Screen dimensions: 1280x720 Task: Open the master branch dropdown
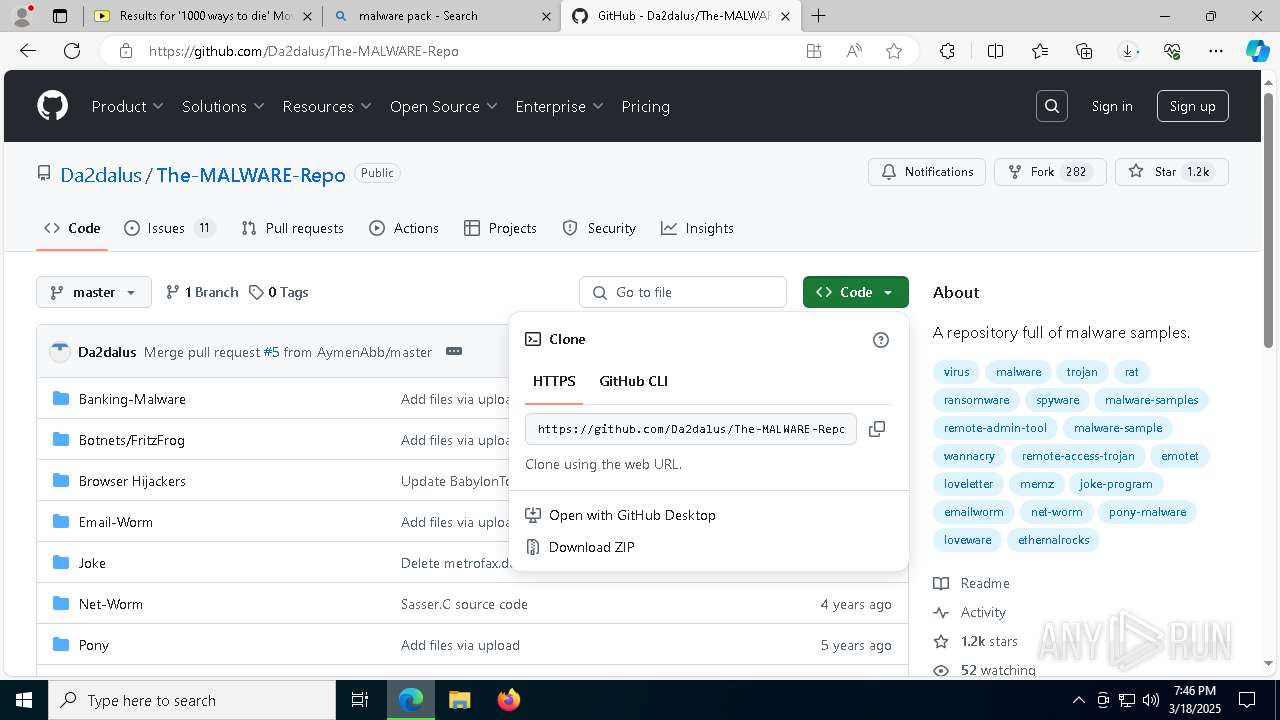click(x=94, y=292)
